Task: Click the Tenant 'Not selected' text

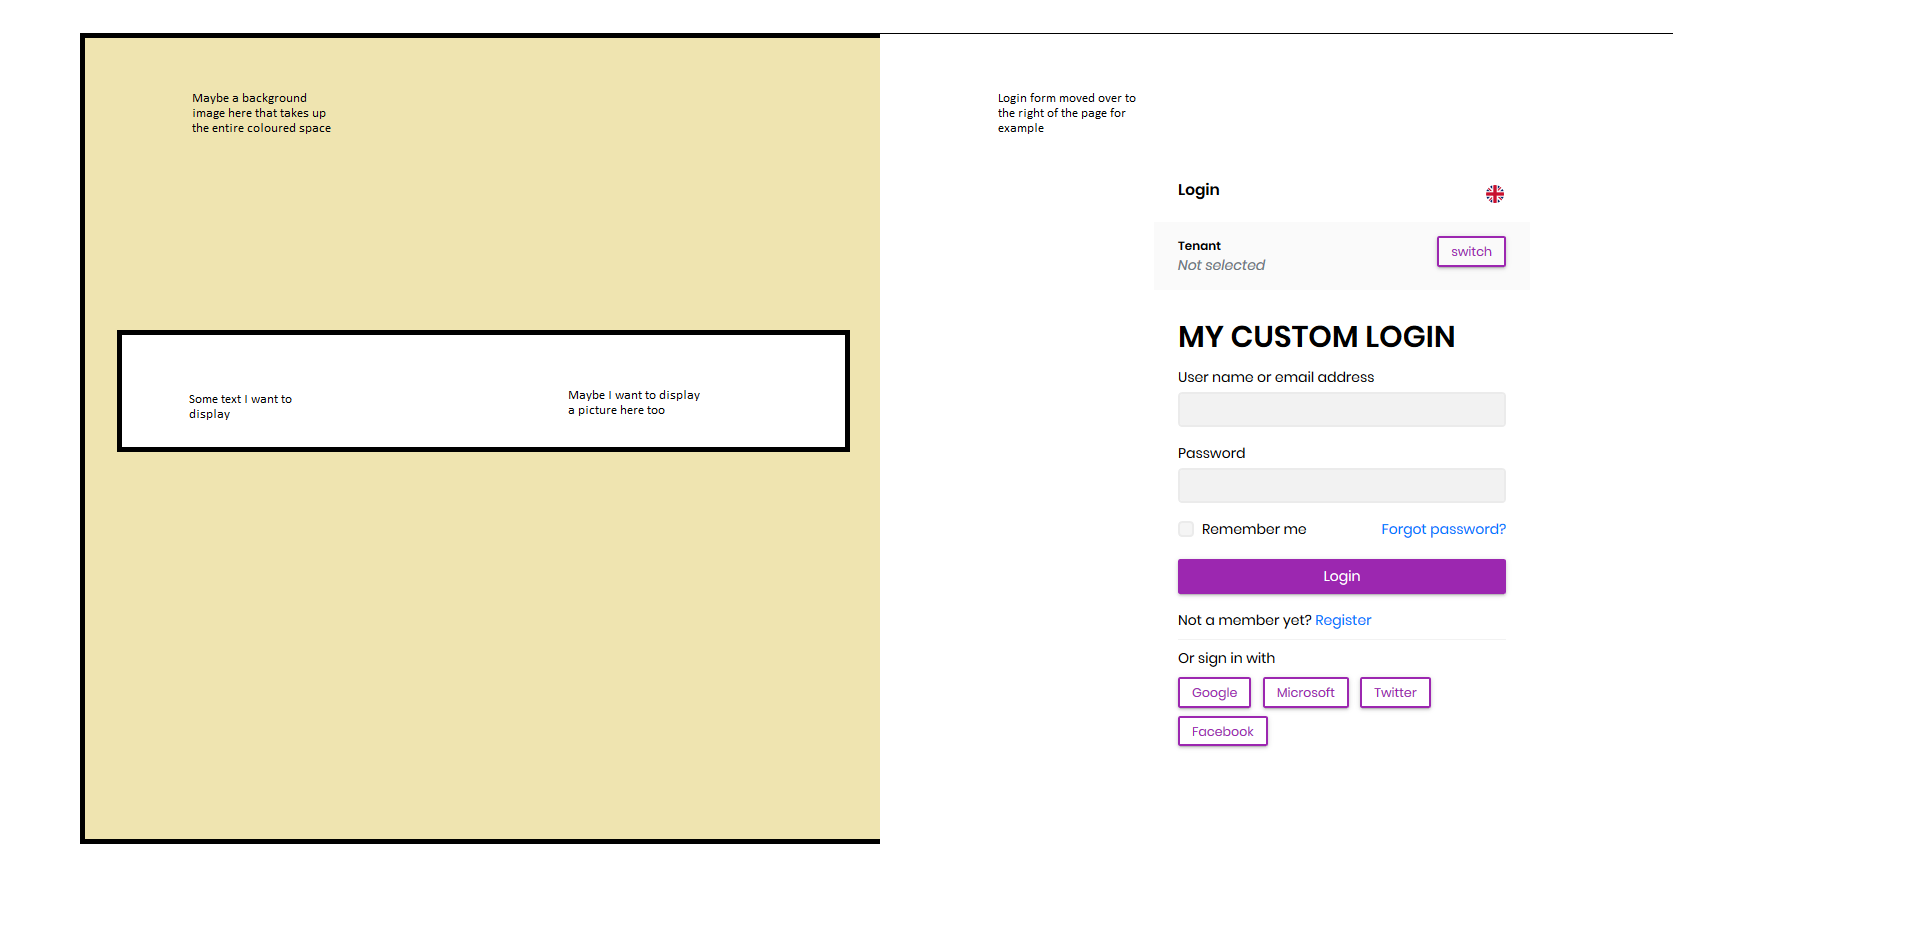Action: tap(1221, 265)
